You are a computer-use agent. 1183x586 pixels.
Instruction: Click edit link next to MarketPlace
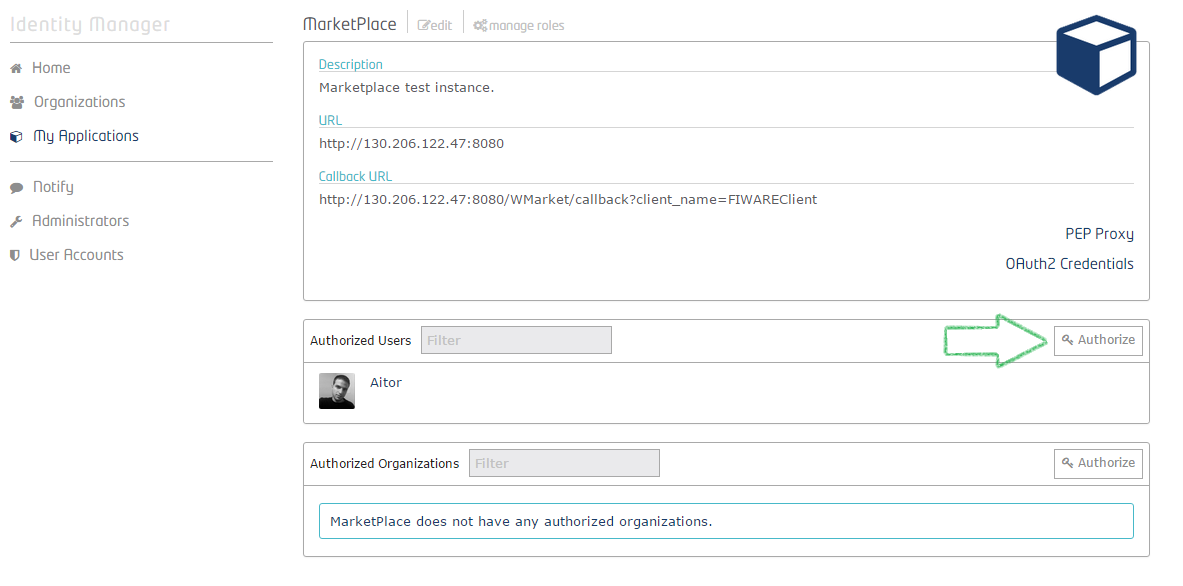tap(435, 25)
